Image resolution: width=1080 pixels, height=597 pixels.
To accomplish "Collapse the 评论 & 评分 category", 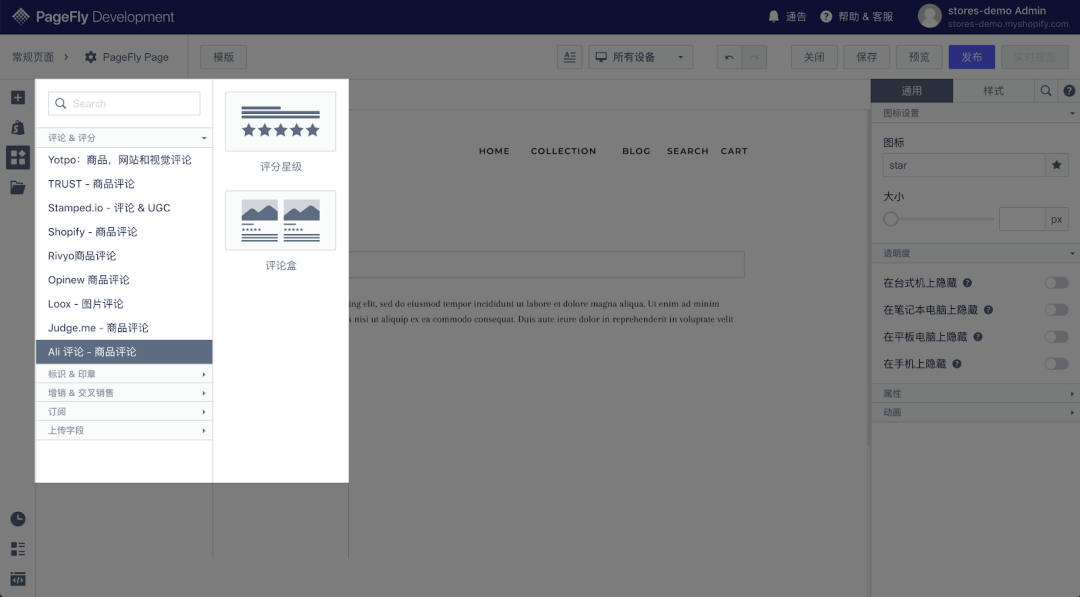I will click(124, 138).
